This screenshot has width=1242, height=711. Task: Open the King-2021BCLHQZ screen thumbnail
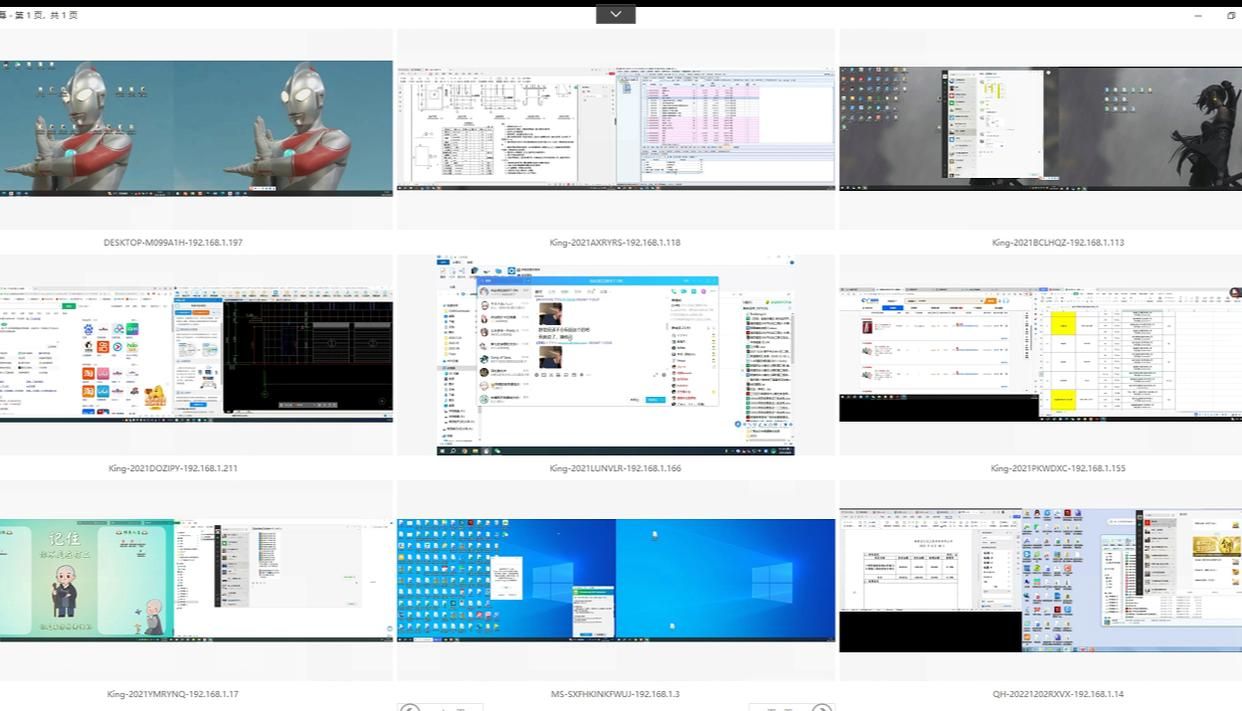pyautogui.click(x=1040, y=129)
